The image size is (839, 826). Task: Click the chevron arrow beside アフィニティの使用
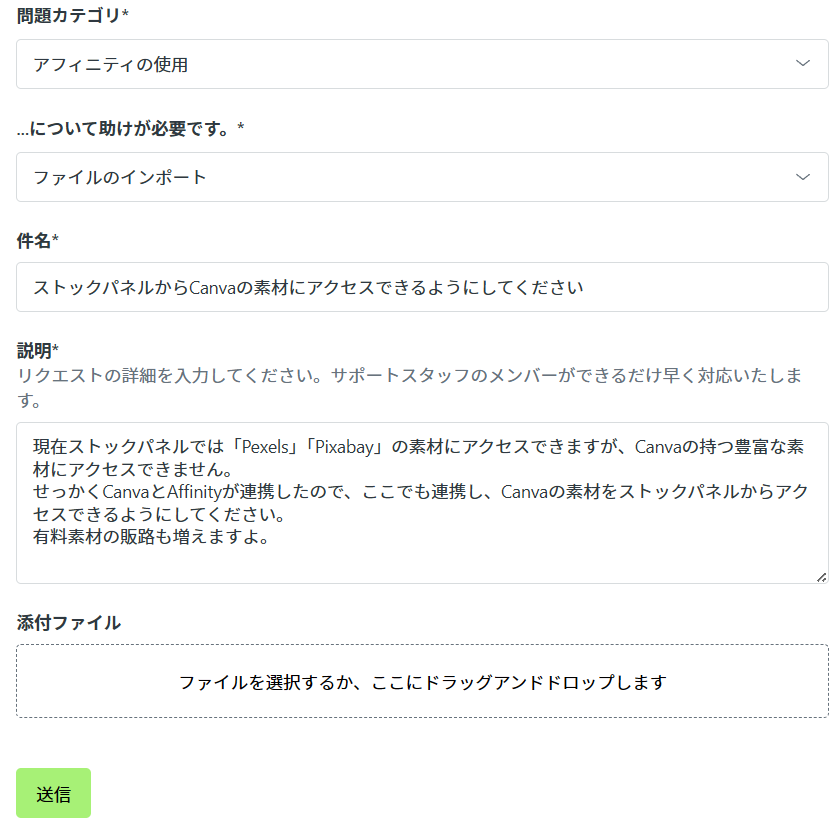[802, 64]
